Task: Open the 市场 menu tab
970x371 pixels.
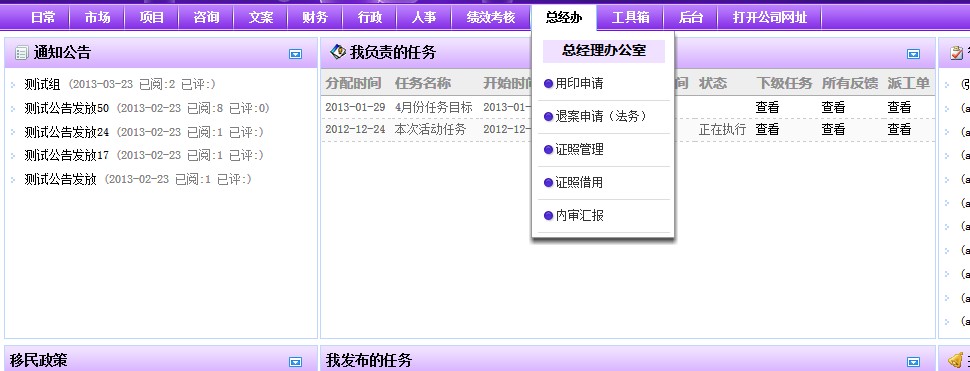Action: [x=97, y=18]
